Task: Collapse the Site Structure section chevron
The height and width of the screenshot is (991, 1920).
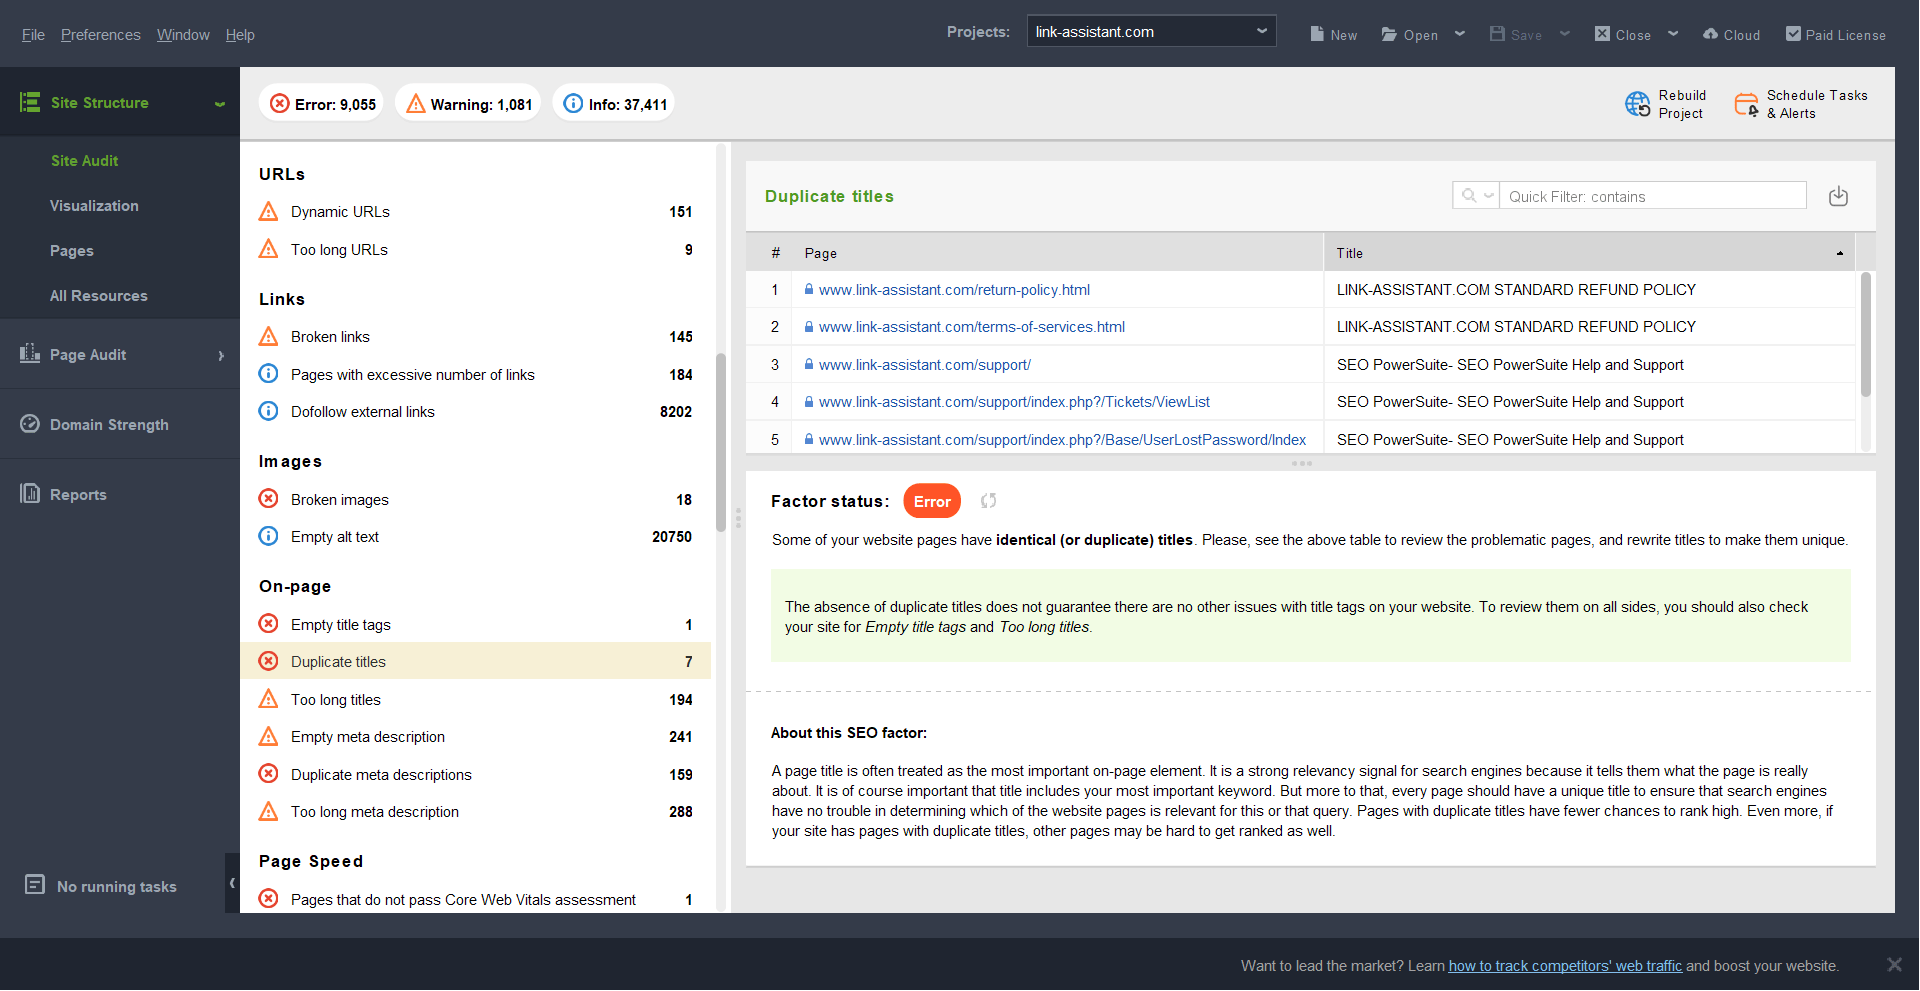Action: pyautogui.click(x=220, y=103)
